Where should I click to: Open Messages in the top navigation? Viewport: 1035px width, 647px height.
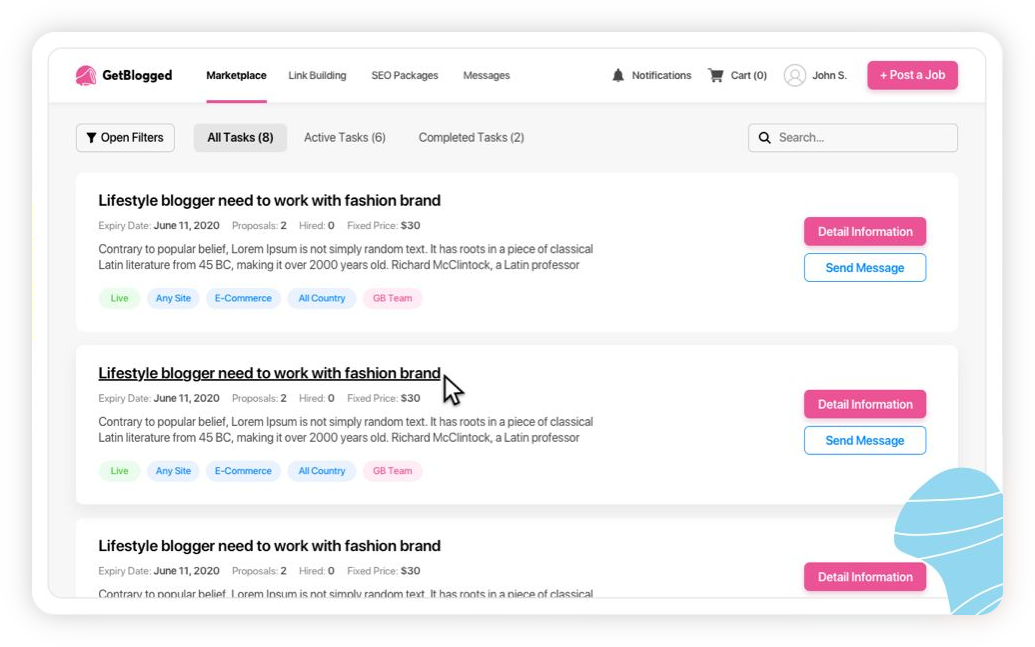click(486, 75)
